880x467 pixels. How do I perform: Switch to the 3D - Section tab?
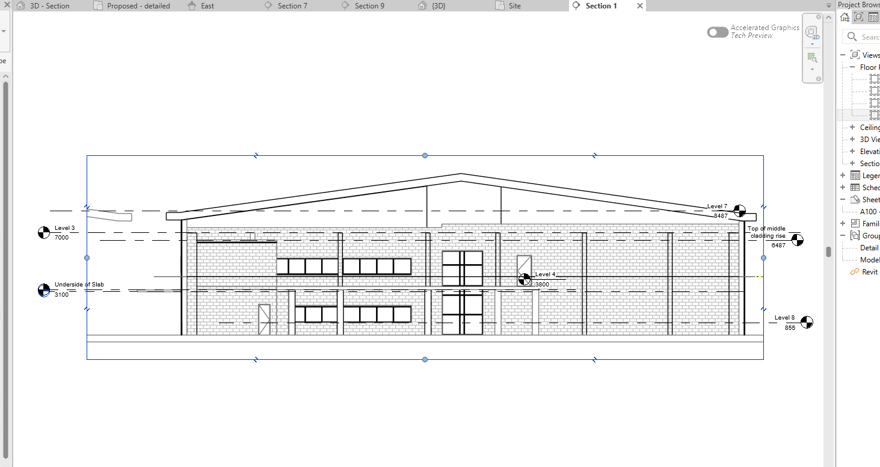pos(43,6)
